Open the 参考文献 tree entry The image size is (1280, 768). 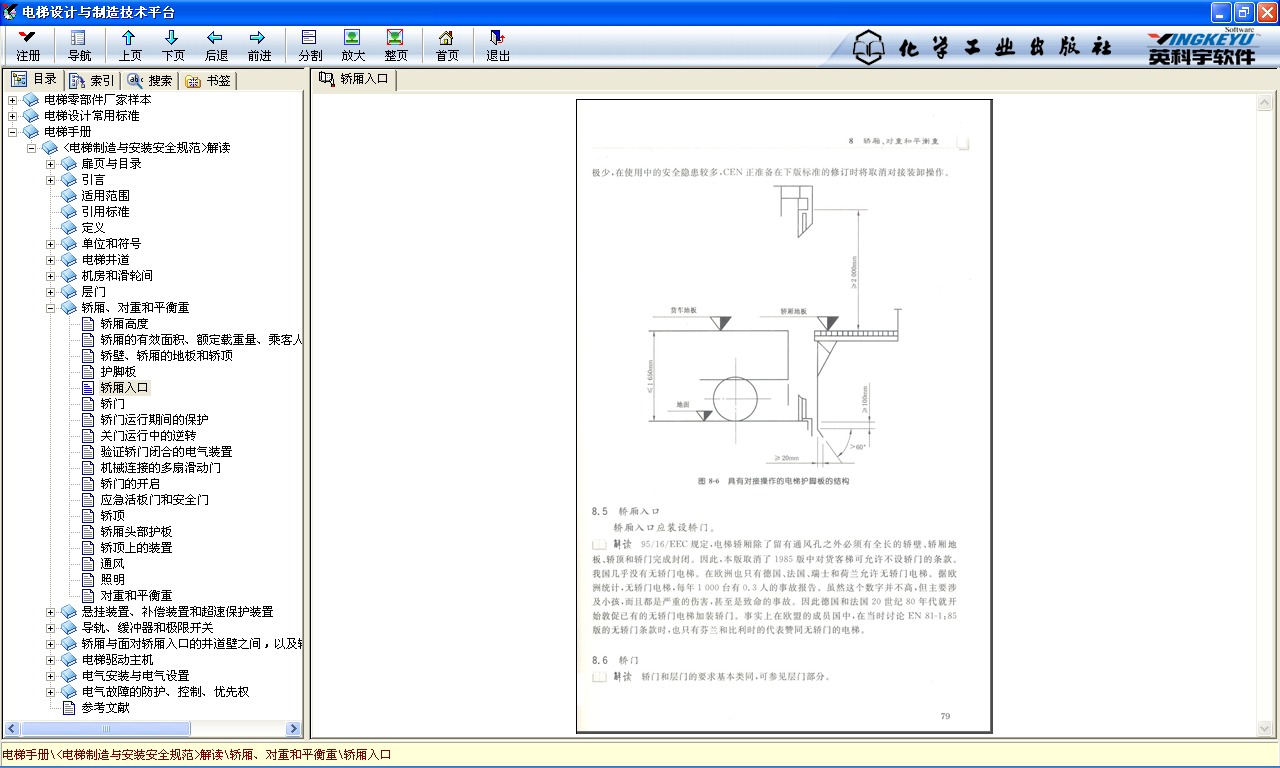tap(105, 708)
